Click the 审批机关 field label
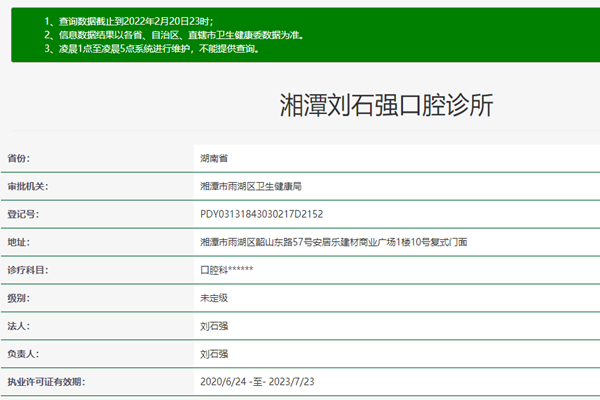This screenshot has width=600, height=400. (x=28, y=186)
